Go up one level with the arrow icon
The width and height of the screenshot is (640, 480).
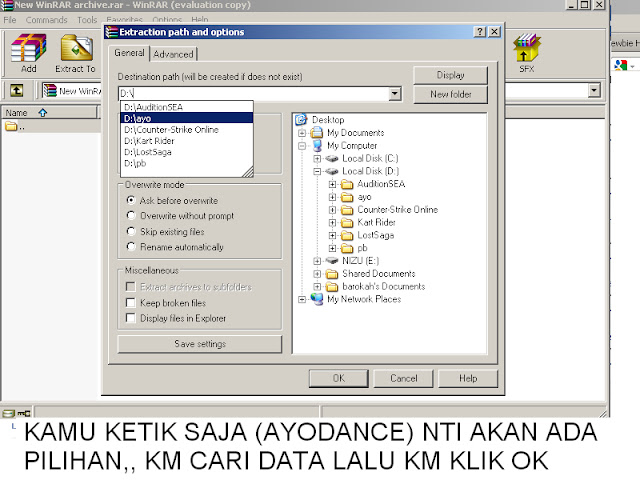pos(16,90)
